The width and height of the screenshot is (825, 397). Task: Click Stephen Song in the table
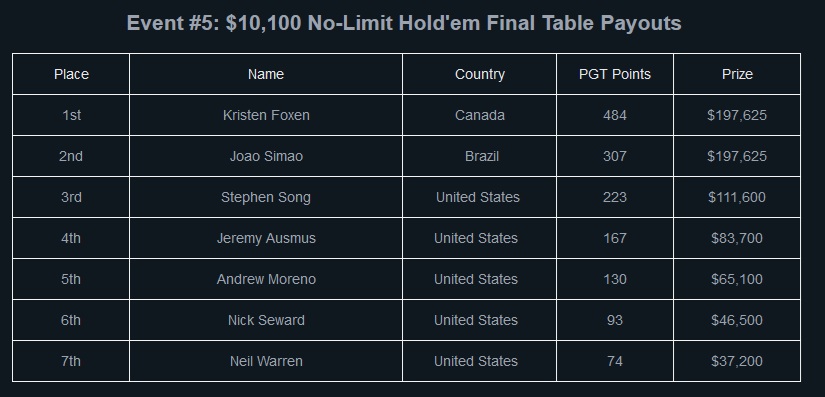(266, 197)
